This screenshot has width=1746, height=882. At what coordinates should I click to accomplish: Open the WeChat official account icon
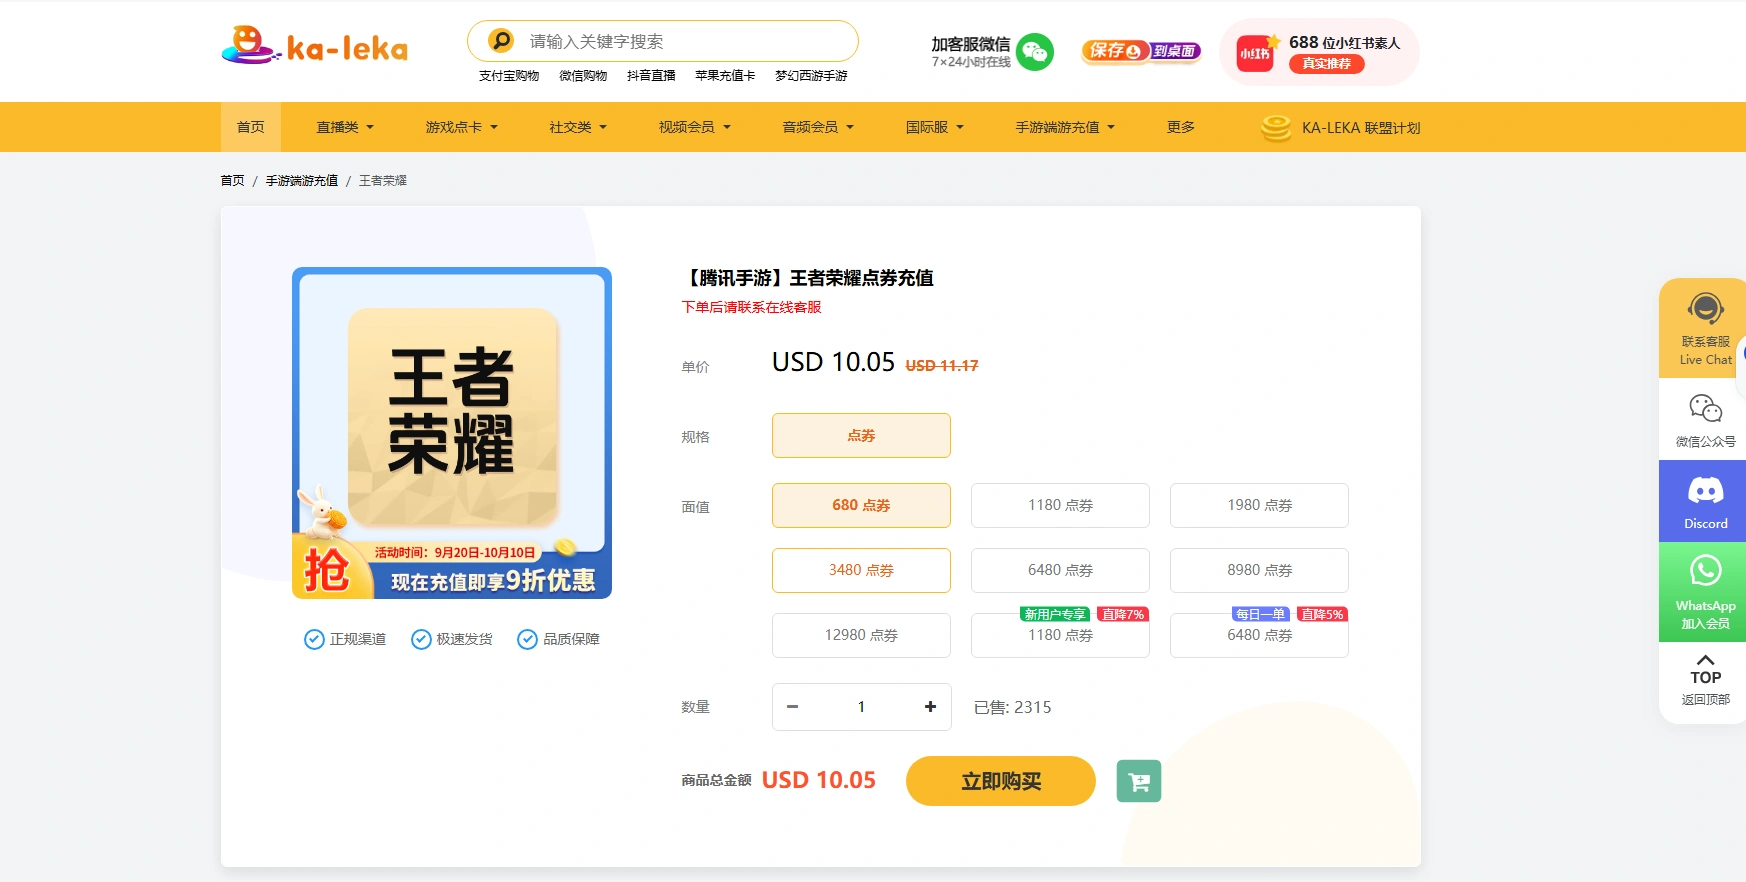tap(1705, 419)
